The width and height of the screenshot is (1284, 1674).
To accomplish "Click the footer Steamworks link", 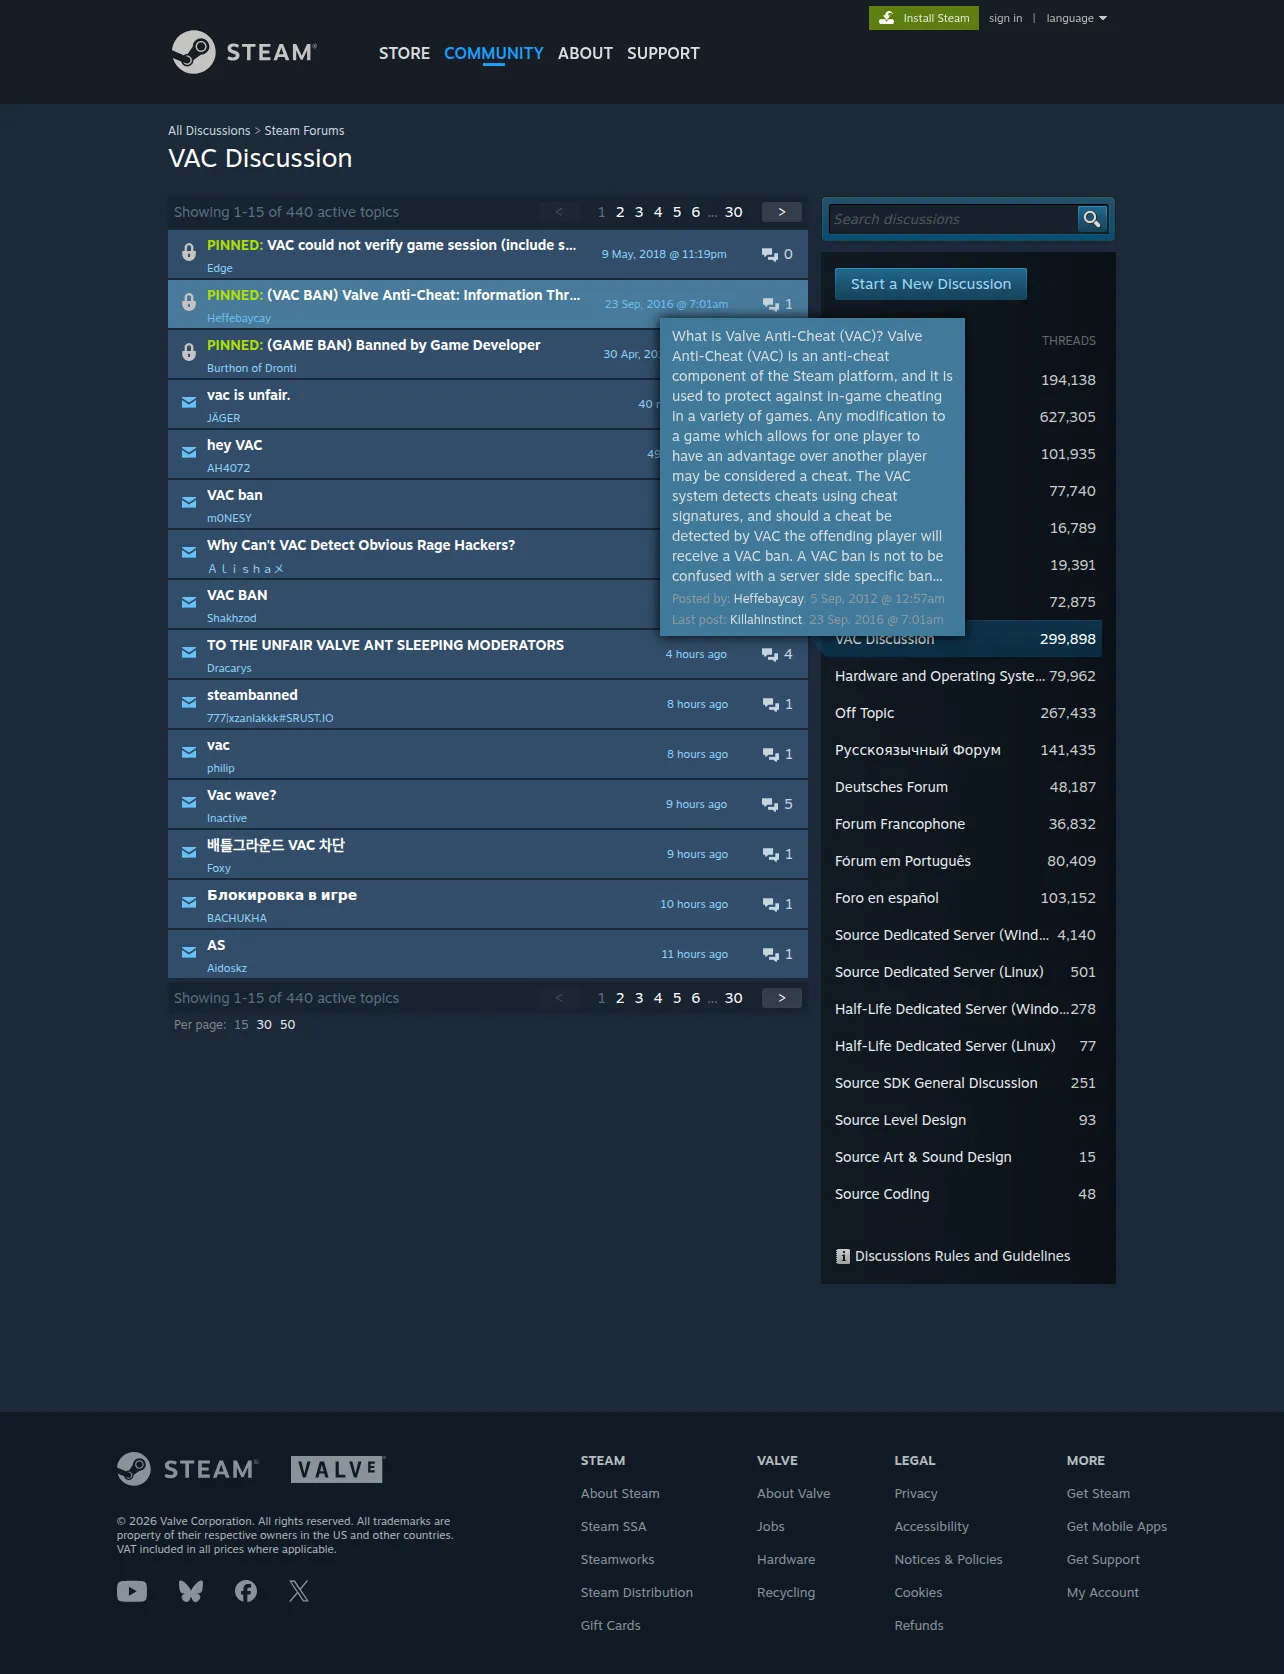I will click(617, 1560).
